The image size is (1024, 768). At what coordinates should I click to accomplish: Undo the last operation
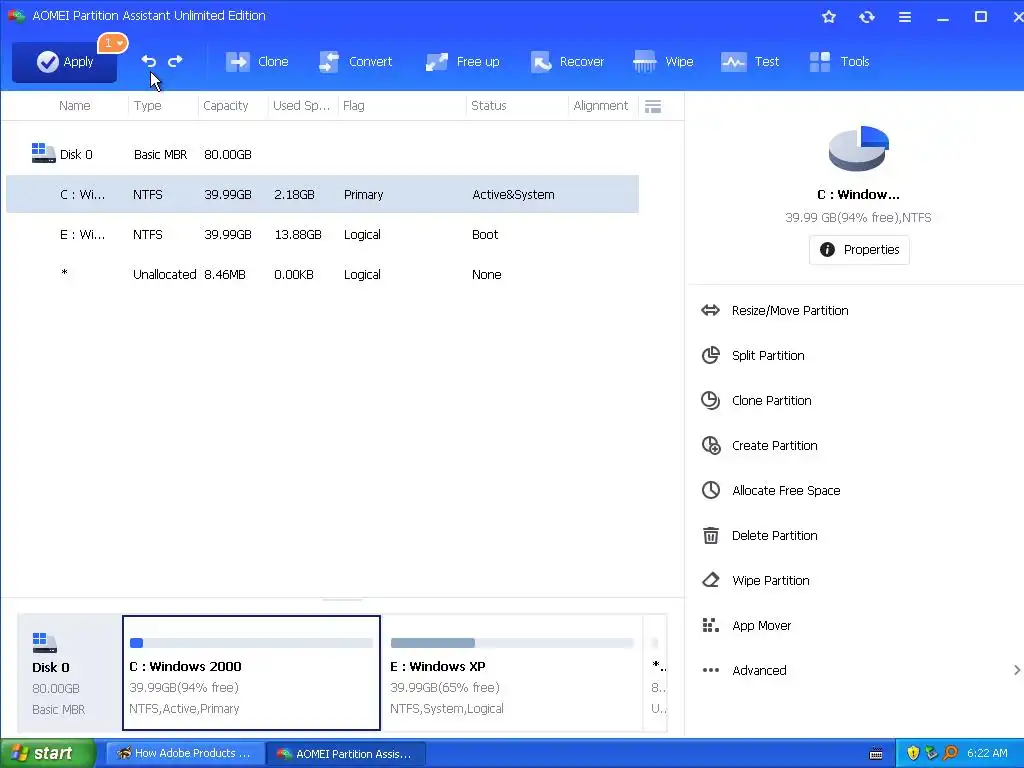pos(149,61)
